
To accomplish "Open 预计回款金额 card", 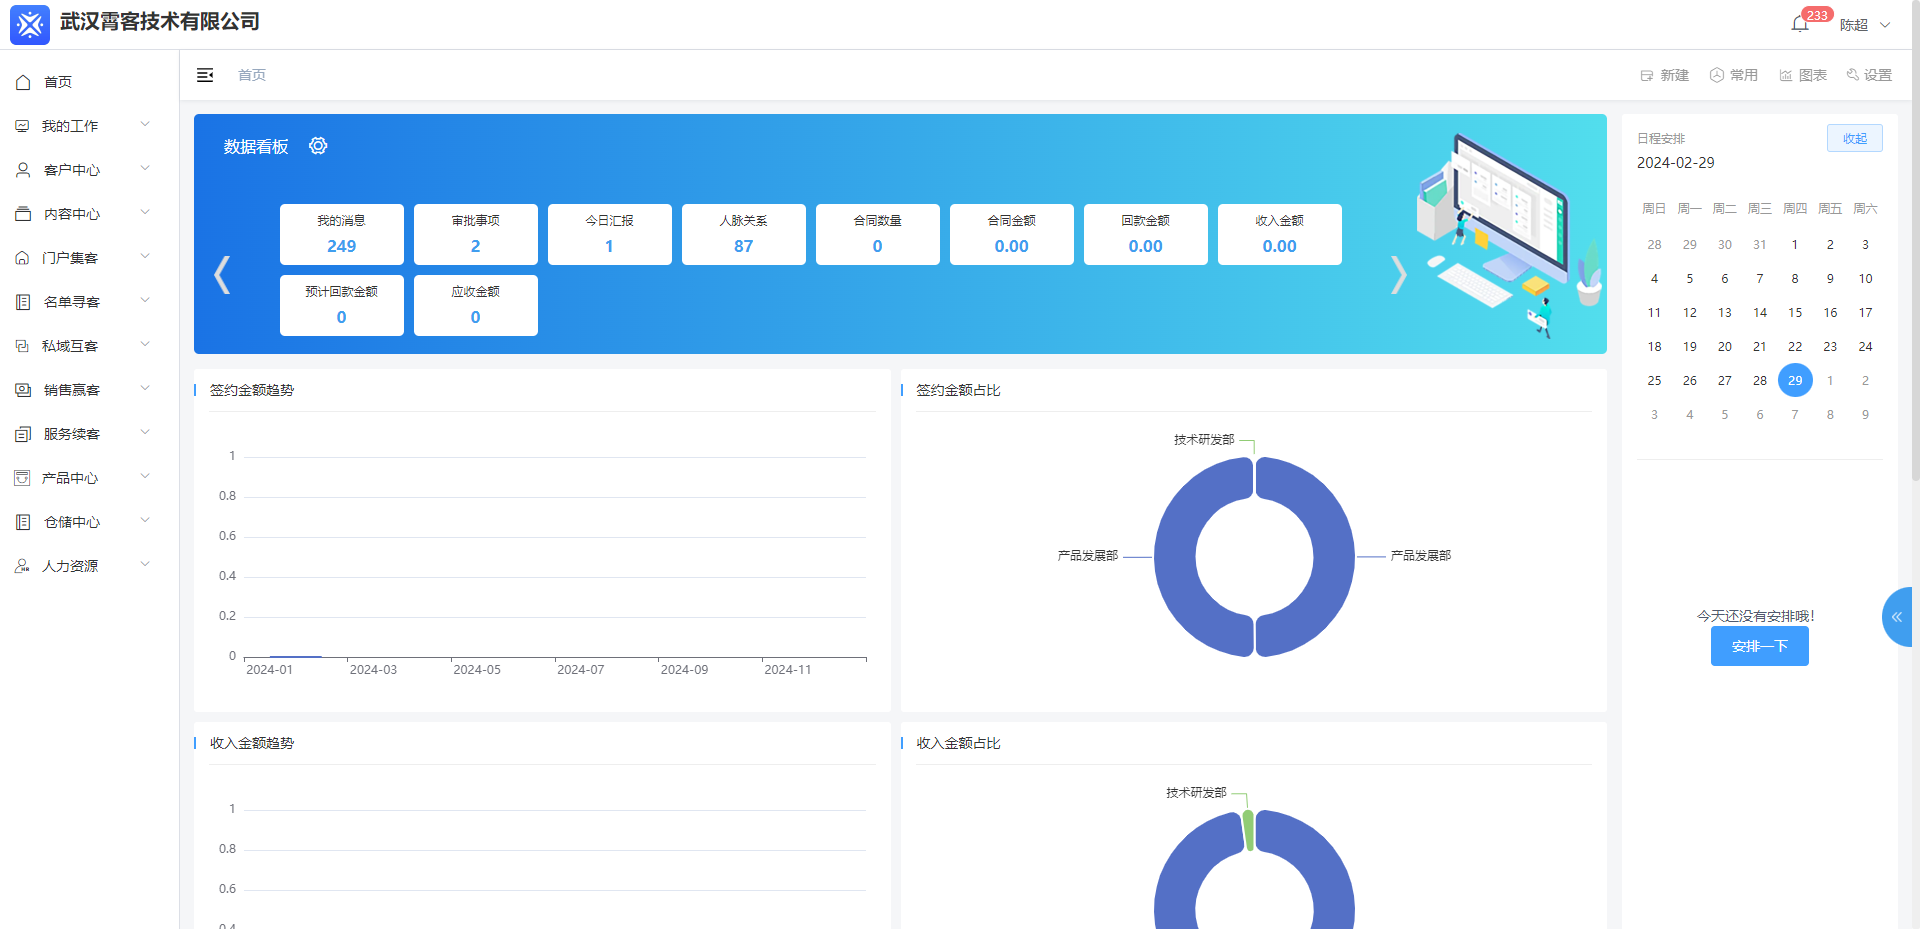I will tap(342, 305).
